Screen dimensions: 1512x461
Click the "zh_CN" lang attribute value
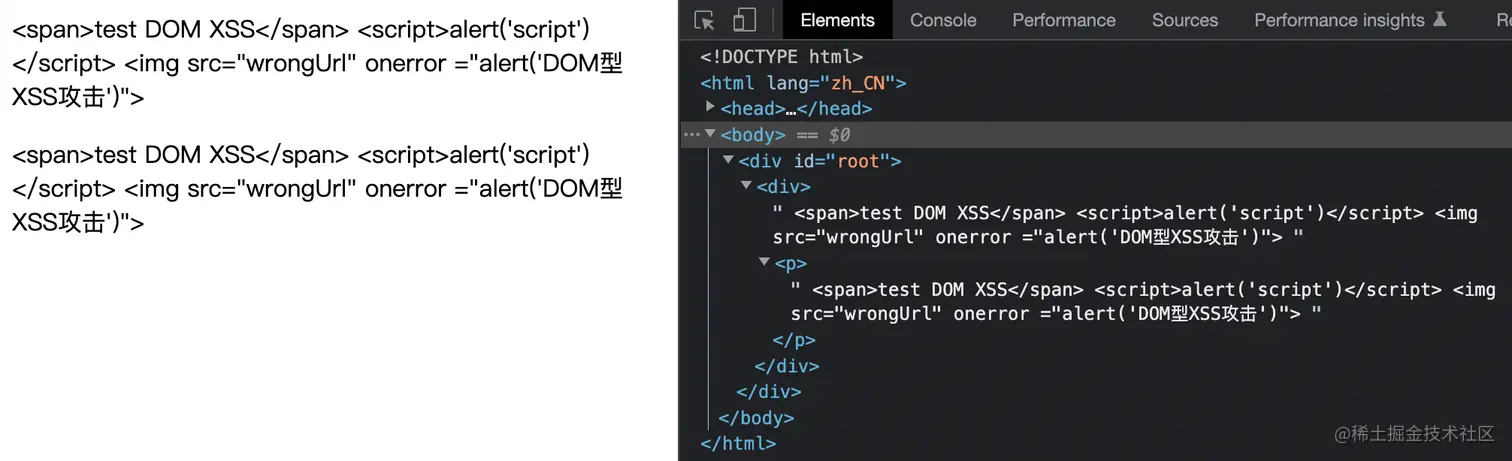(x=859, y=83)
